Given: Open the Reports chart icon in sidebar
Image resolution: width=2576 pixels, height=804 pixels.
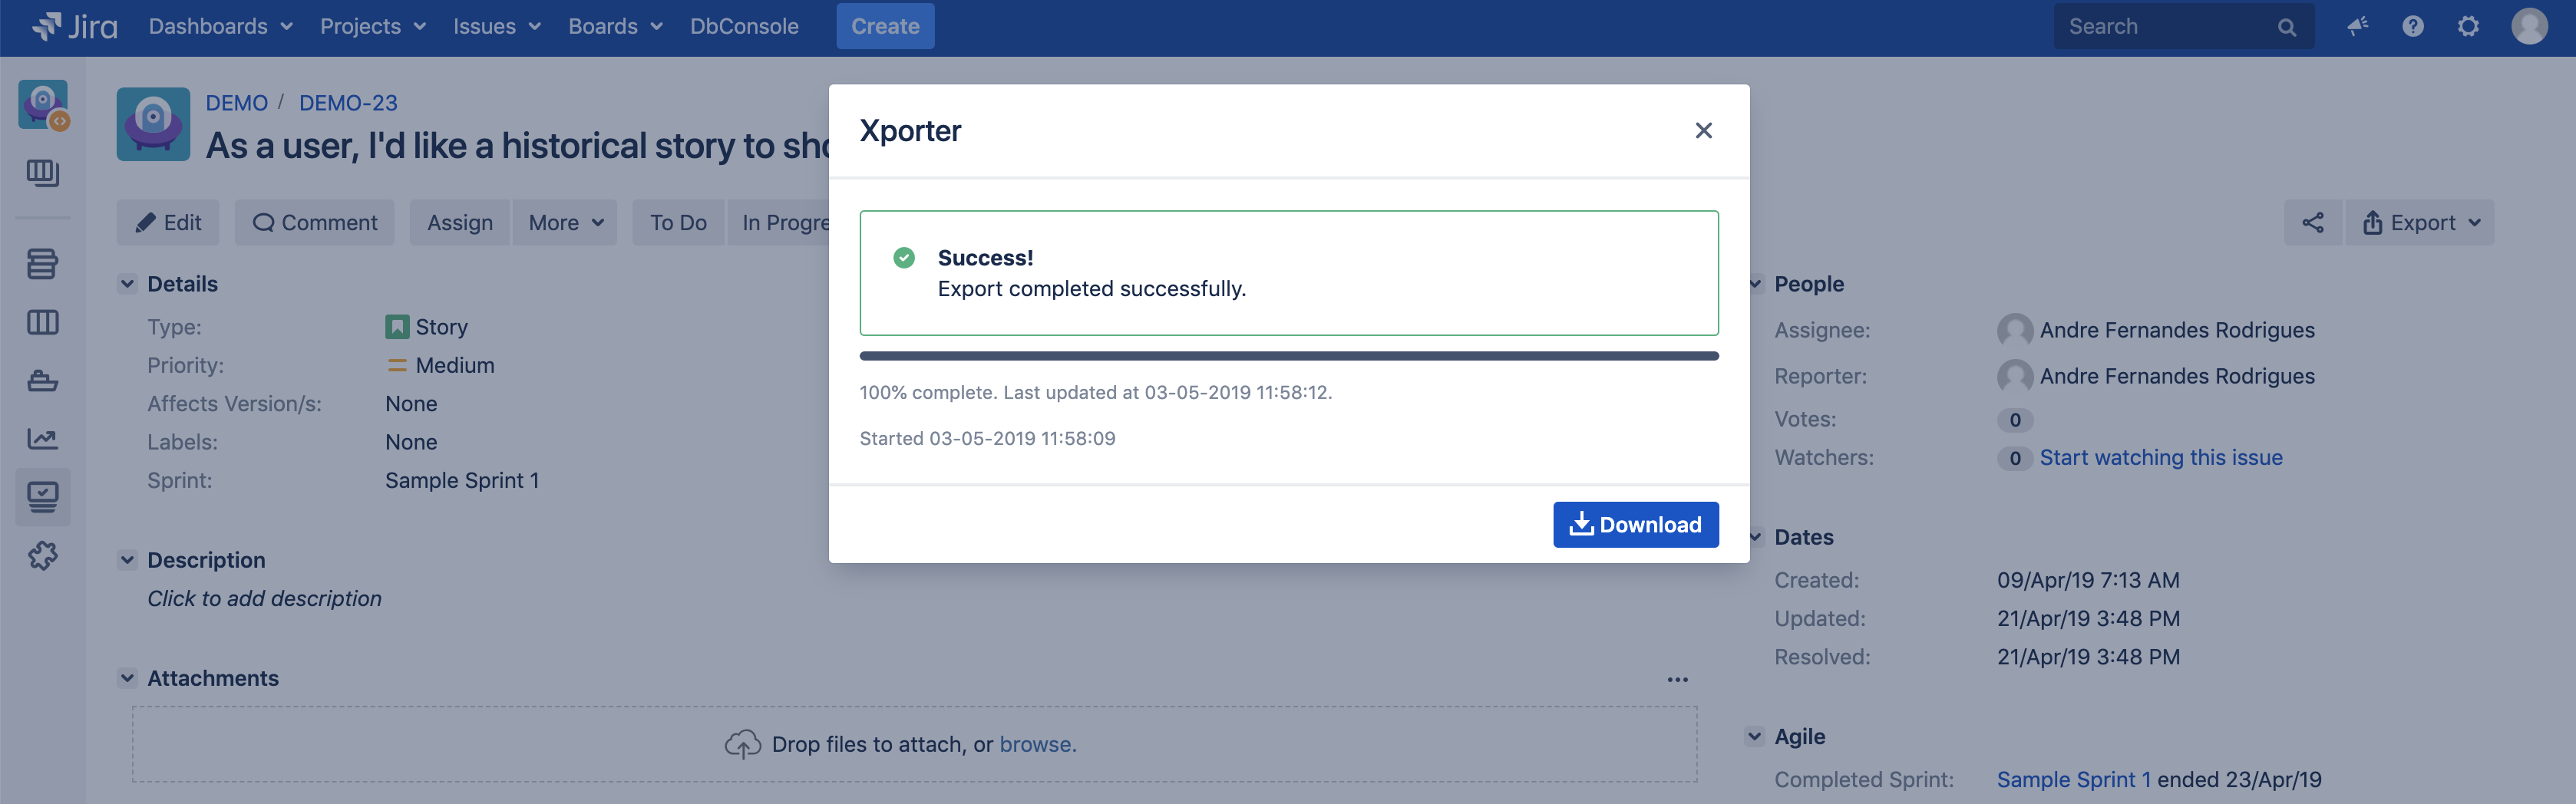Looking at the screenshot, I should [42, 439].
